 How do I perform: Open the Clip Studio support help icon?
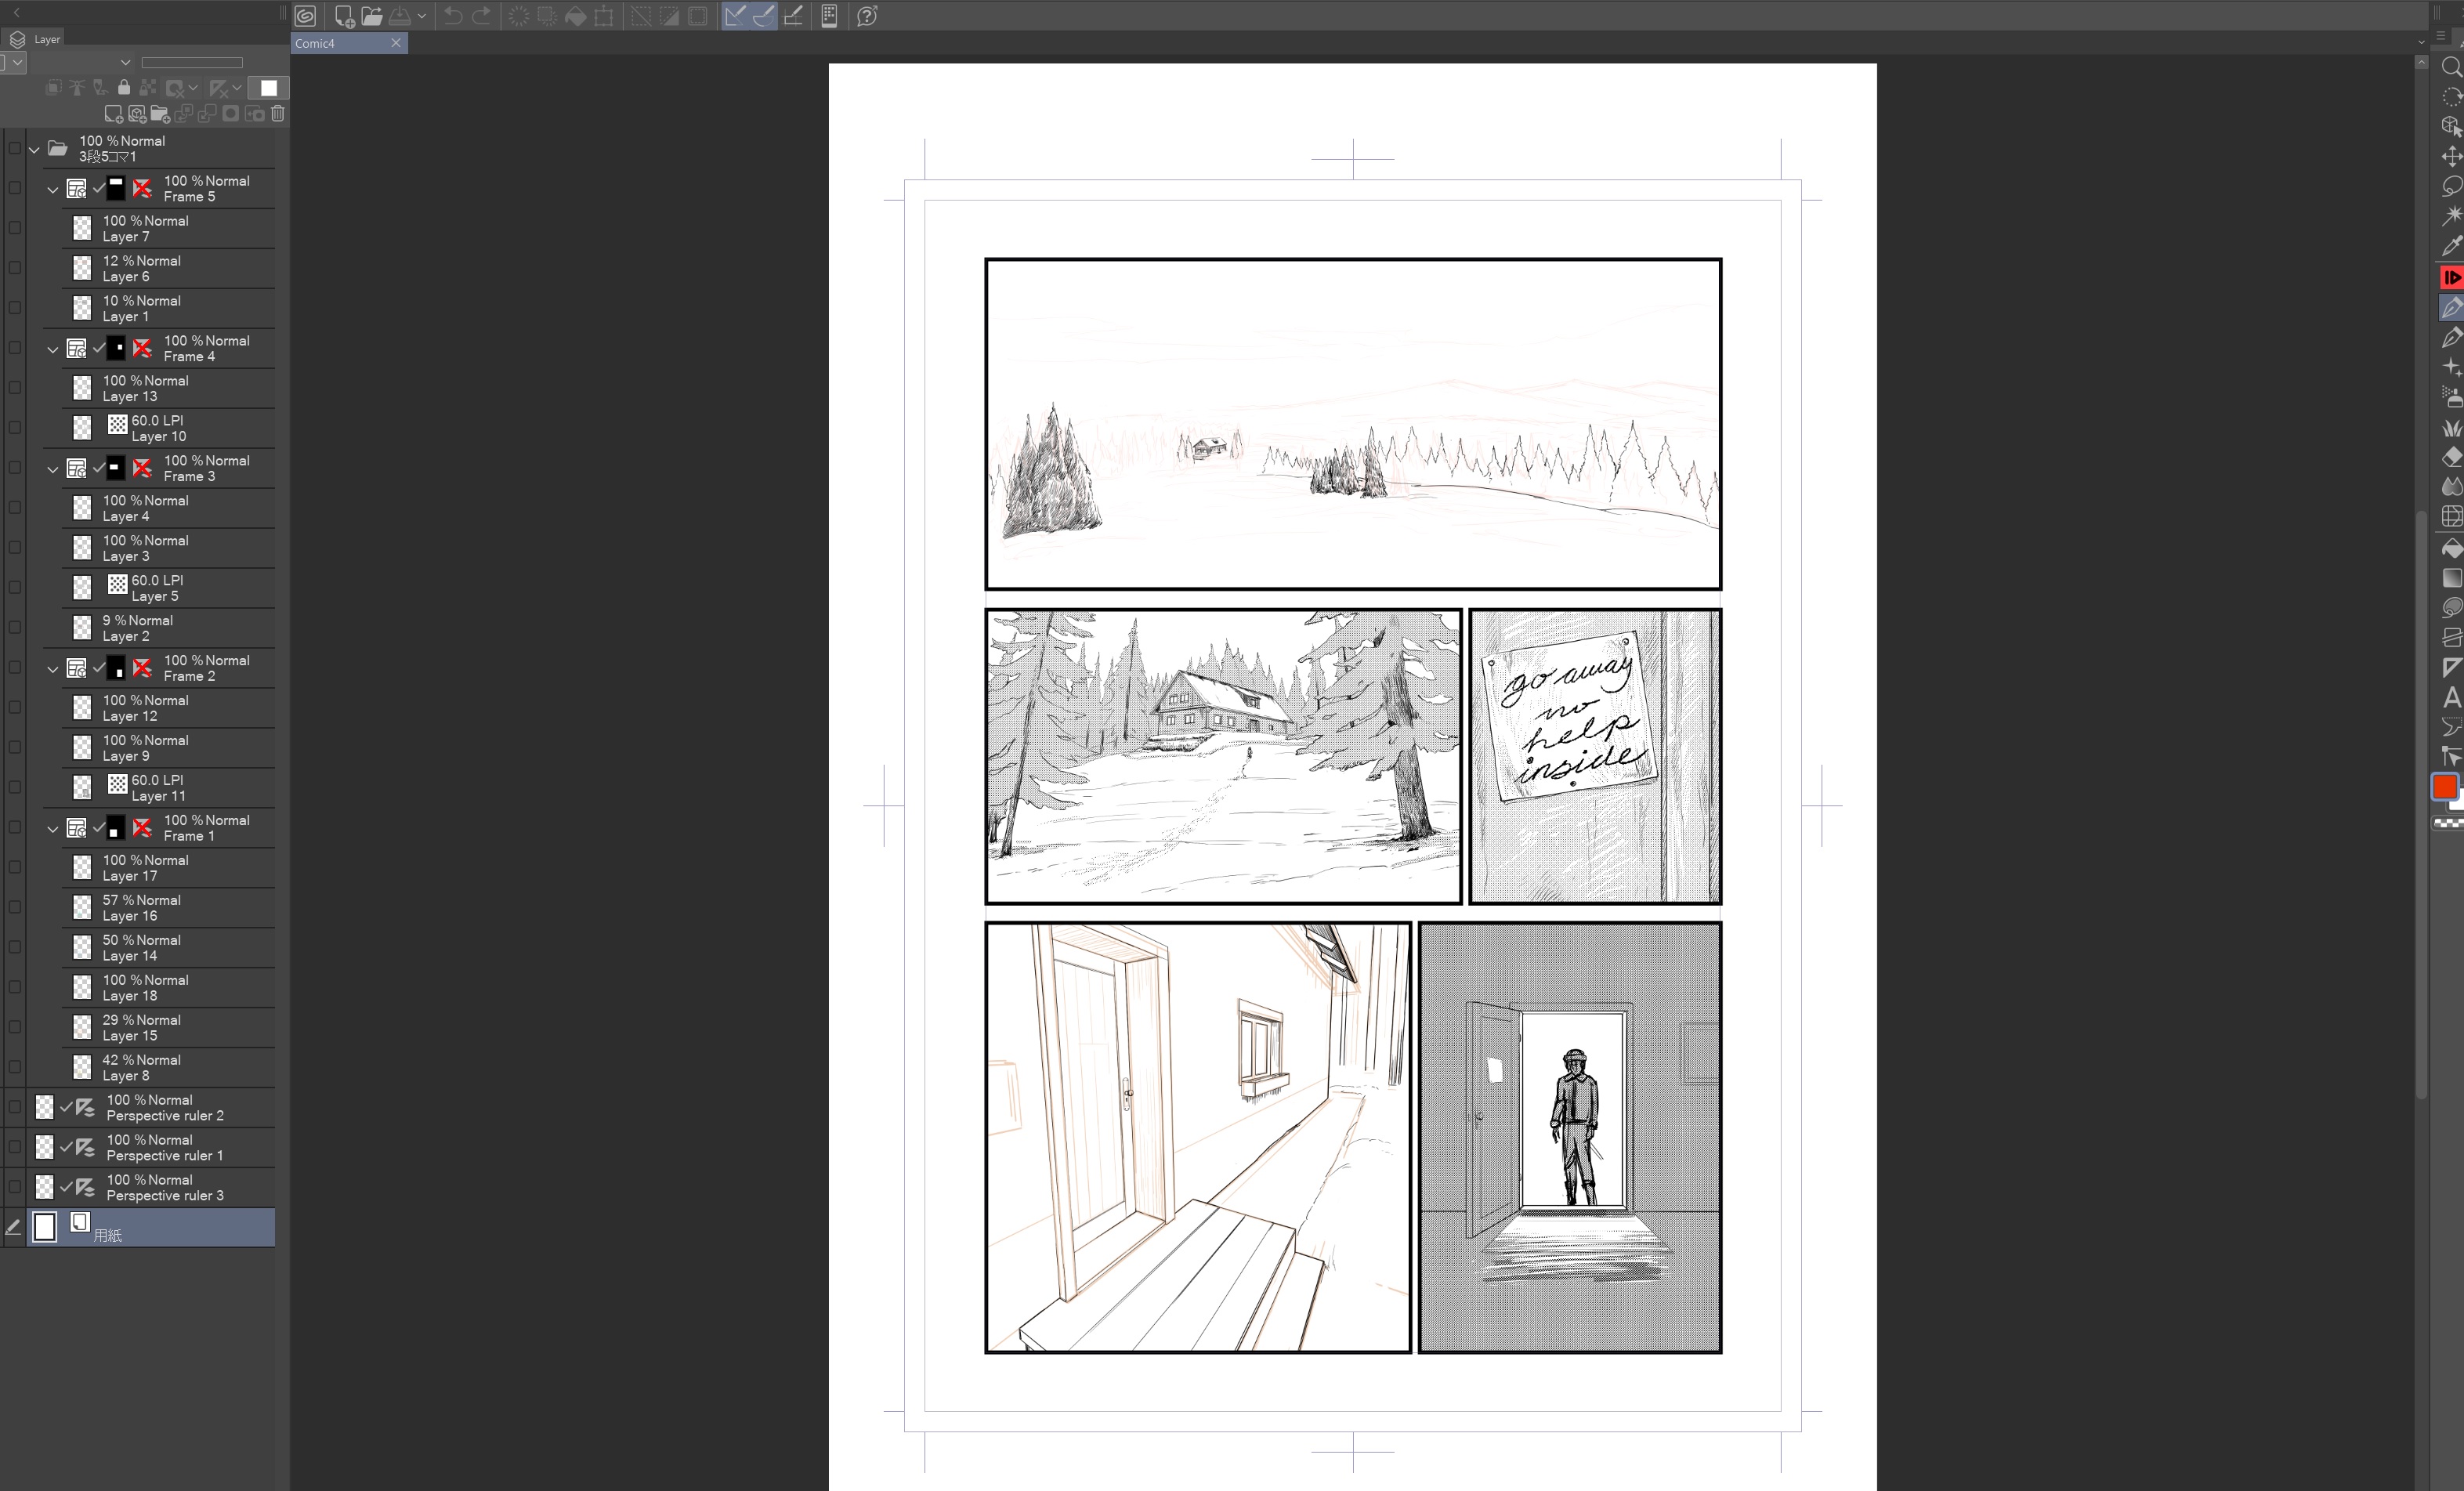[867, 16]
